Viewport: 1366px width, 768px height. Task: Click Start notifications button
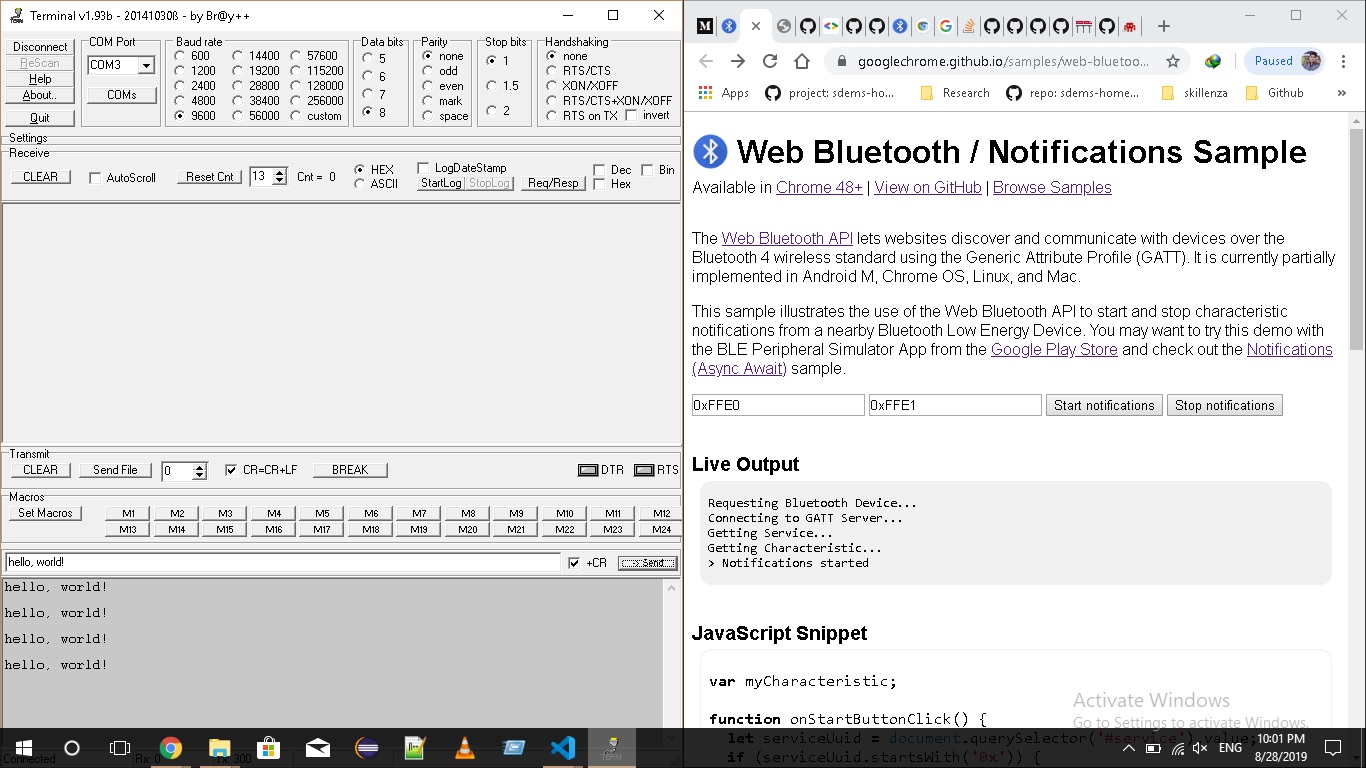(1104, 405)
